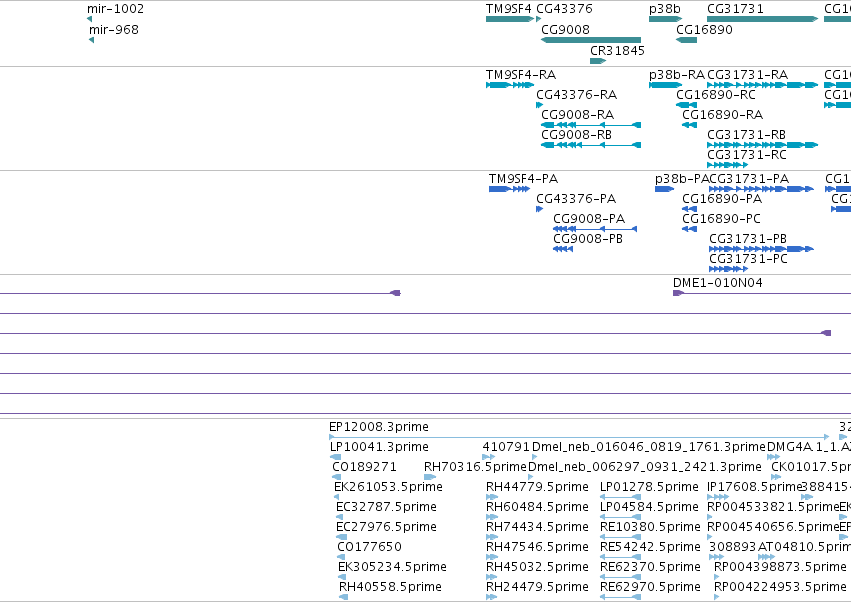Click the p38b gene label
Screen dimensions: 851x602
[665, 9]
